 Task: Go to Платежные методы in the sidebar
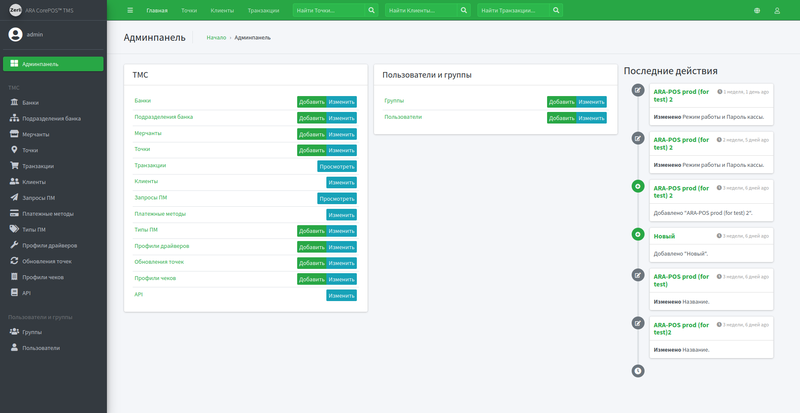pyautogui.click(x=47, y=213)
